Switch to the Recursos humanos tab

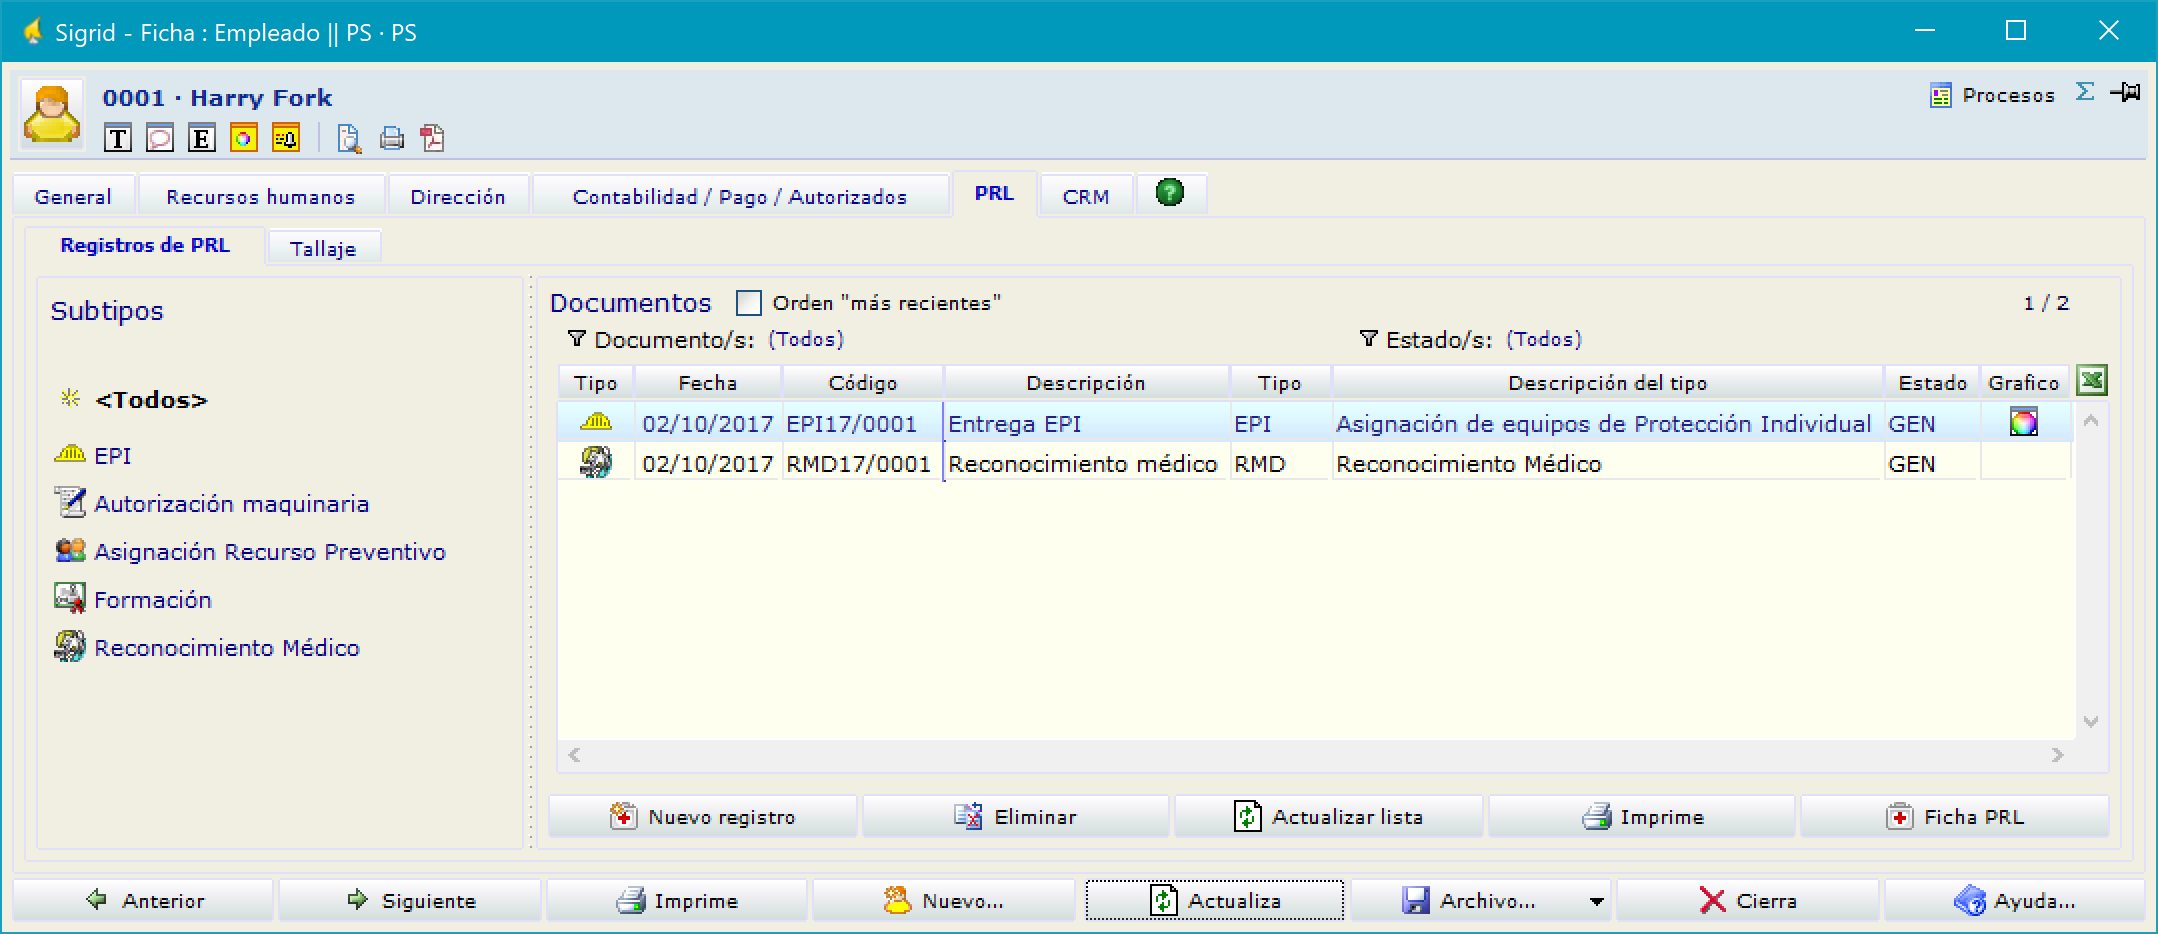pyautogui.click(x=261, y=196)
